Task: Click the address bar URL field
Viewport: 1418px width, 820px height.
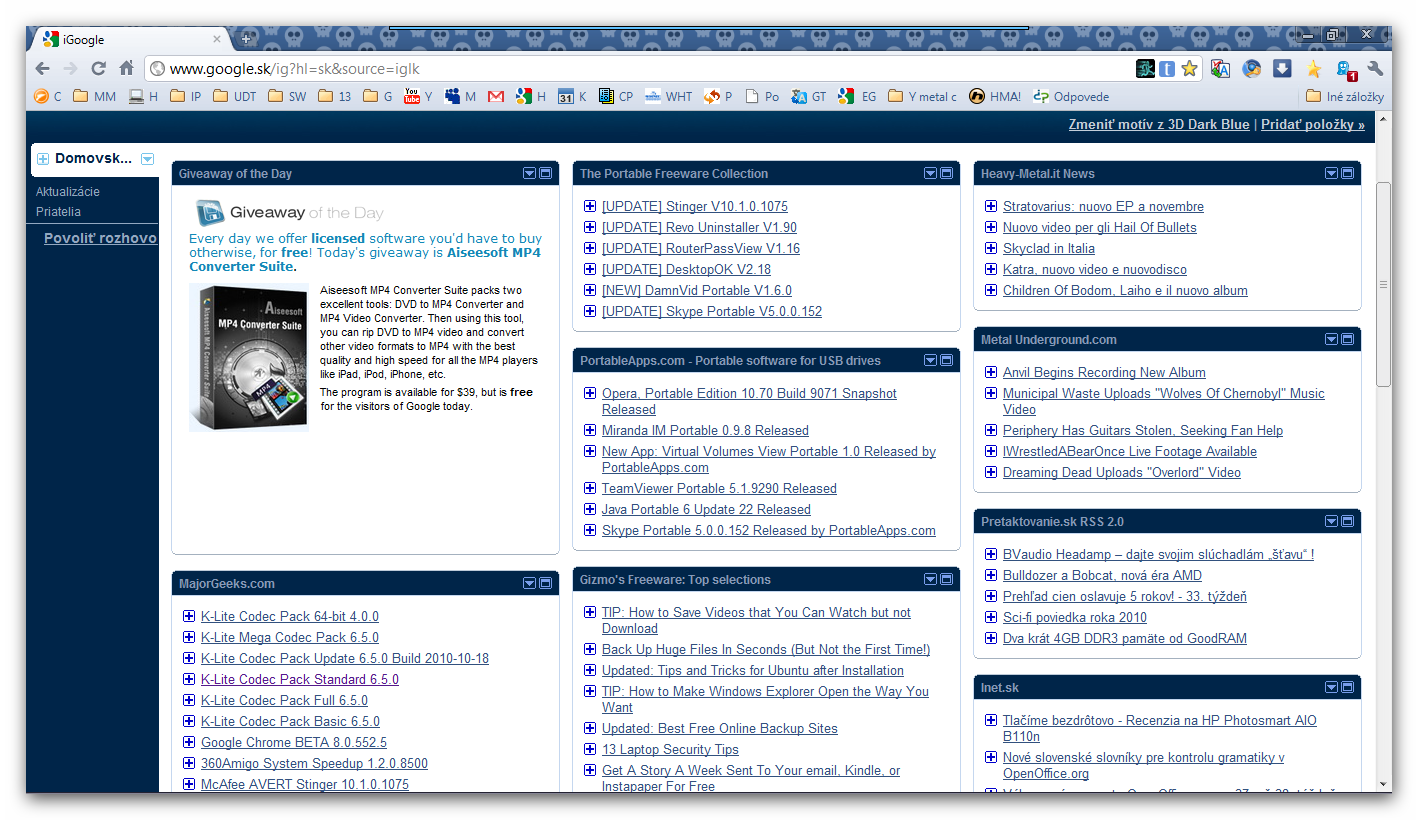Action: [x=640, y=69]
